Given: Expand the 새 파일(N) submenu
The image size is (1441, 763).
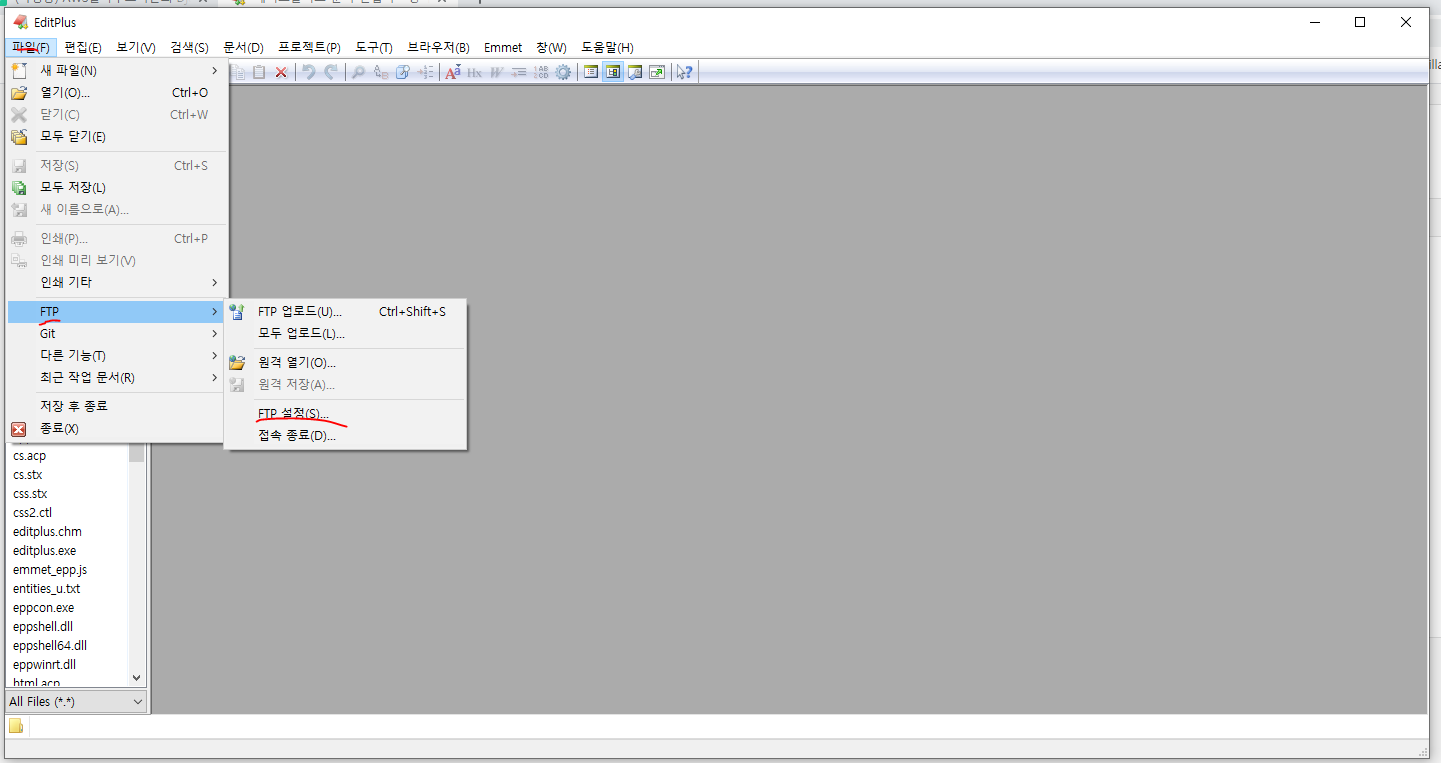Looking at the screenshot, I should [x=115, y=70].
